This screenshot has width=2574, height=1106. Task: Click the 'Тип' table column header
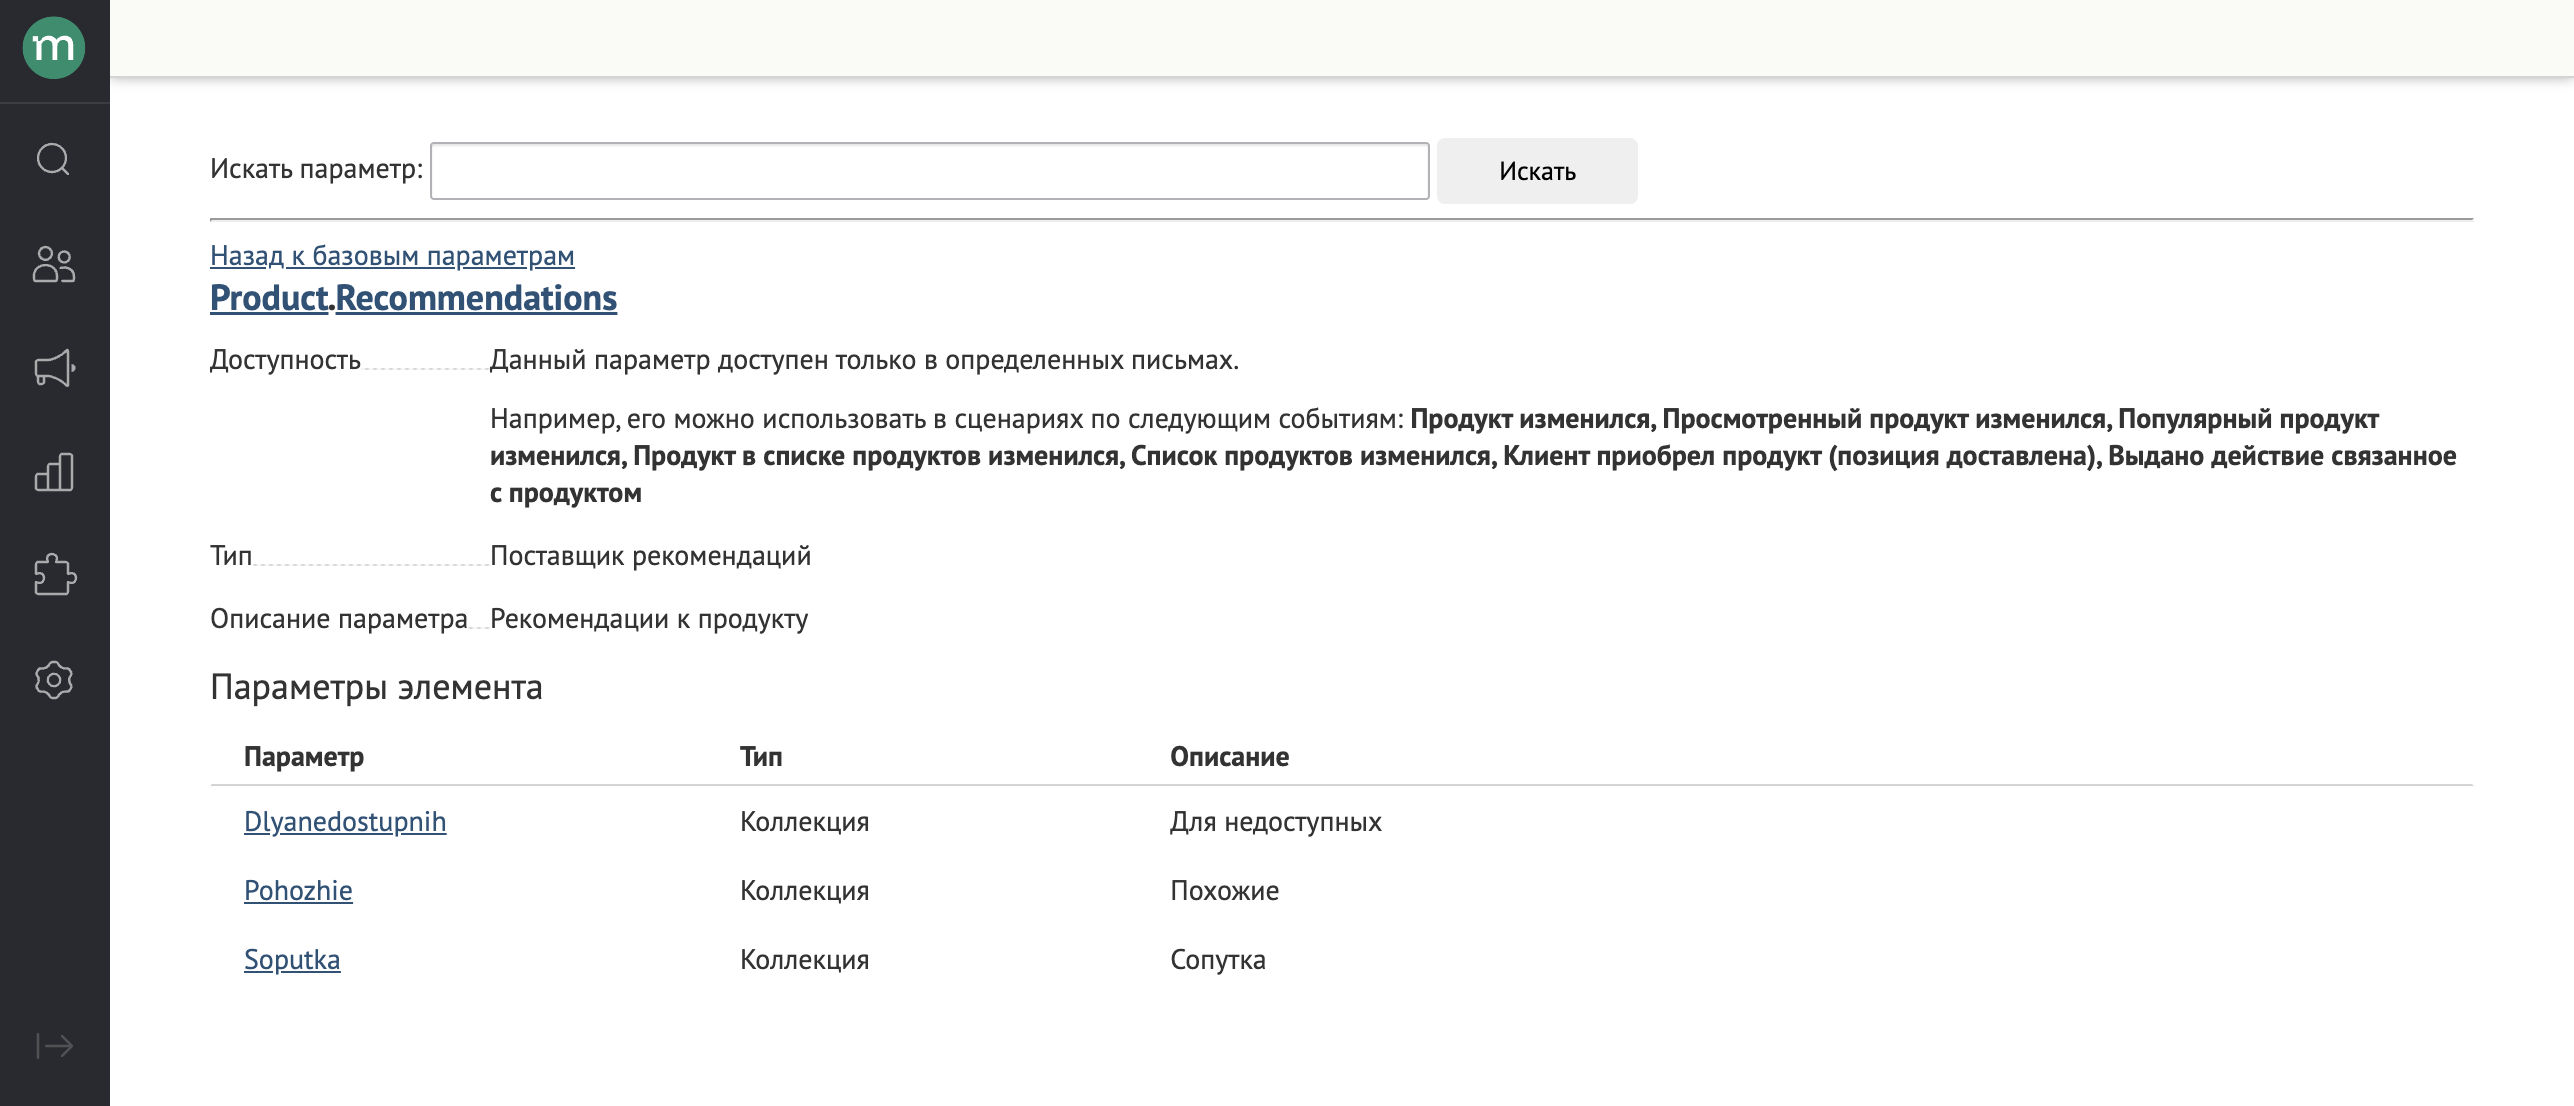click(x=761, y=757)
